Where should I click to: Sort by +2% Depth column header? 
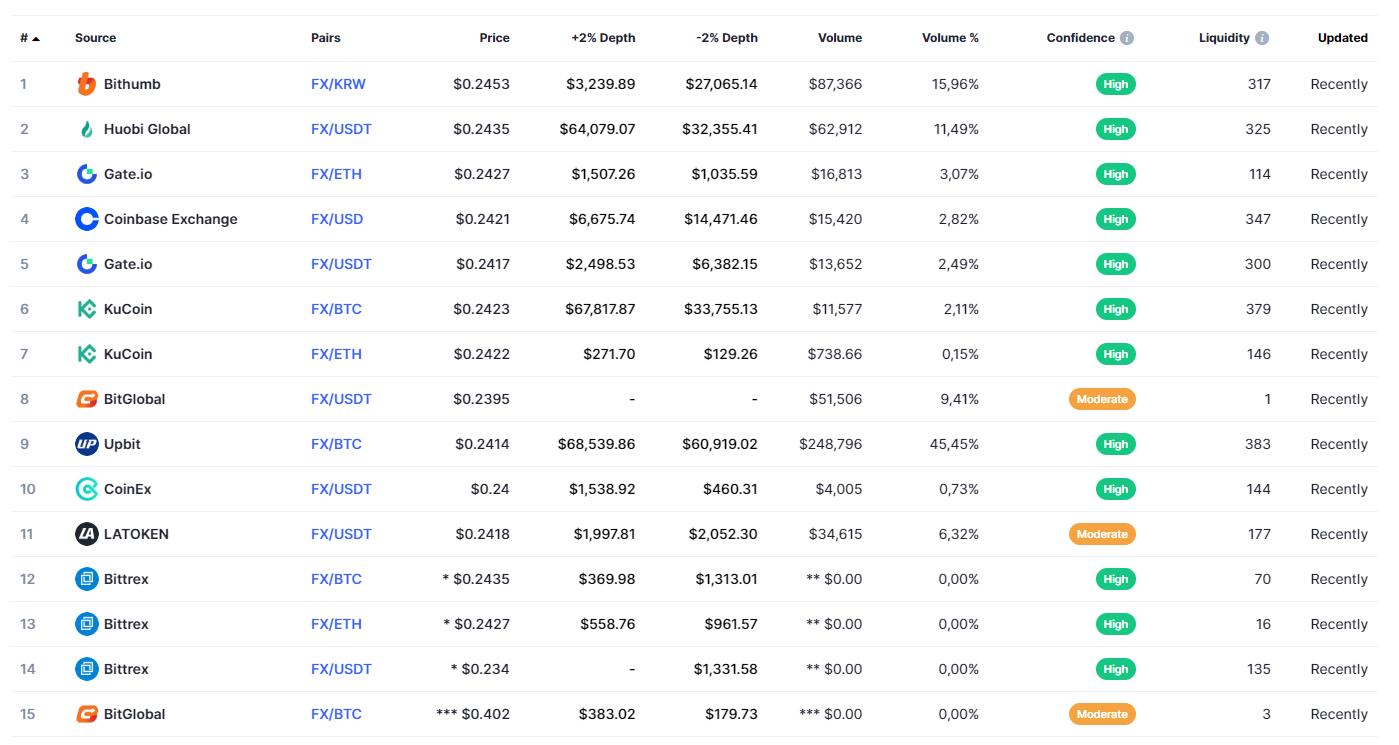[603, 38]
